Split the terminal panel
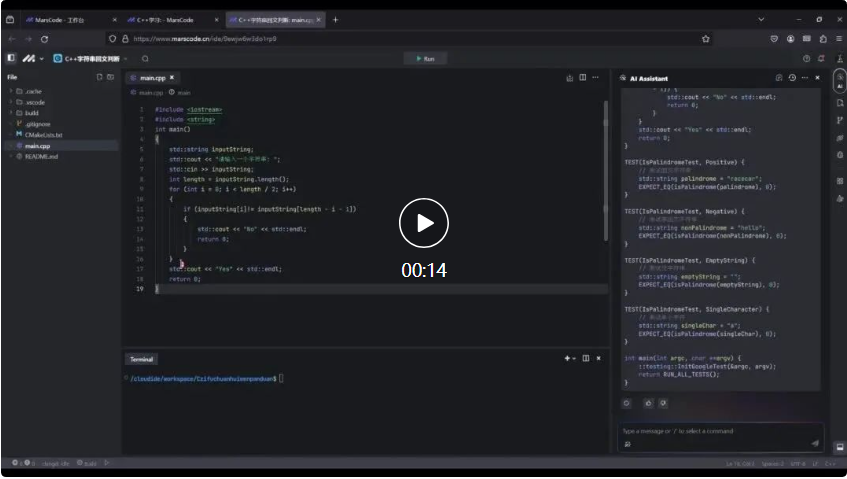 (x=585, y=358)
